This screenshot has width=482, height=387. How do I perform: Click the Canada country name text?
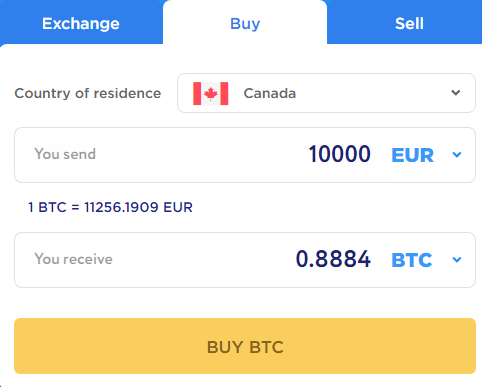tap(270, 93)
